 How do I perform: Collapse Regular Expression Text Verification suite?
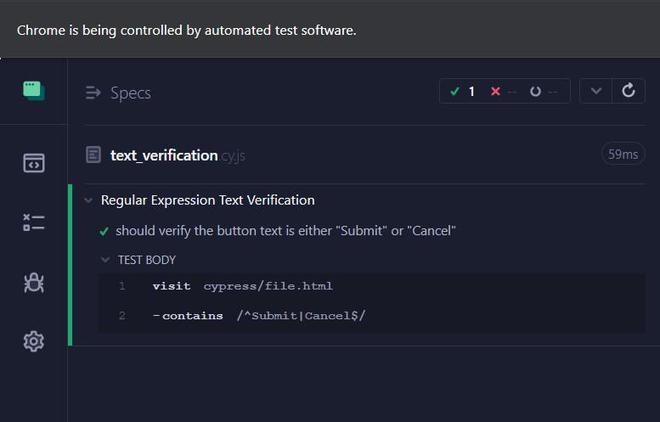[89, 200]
